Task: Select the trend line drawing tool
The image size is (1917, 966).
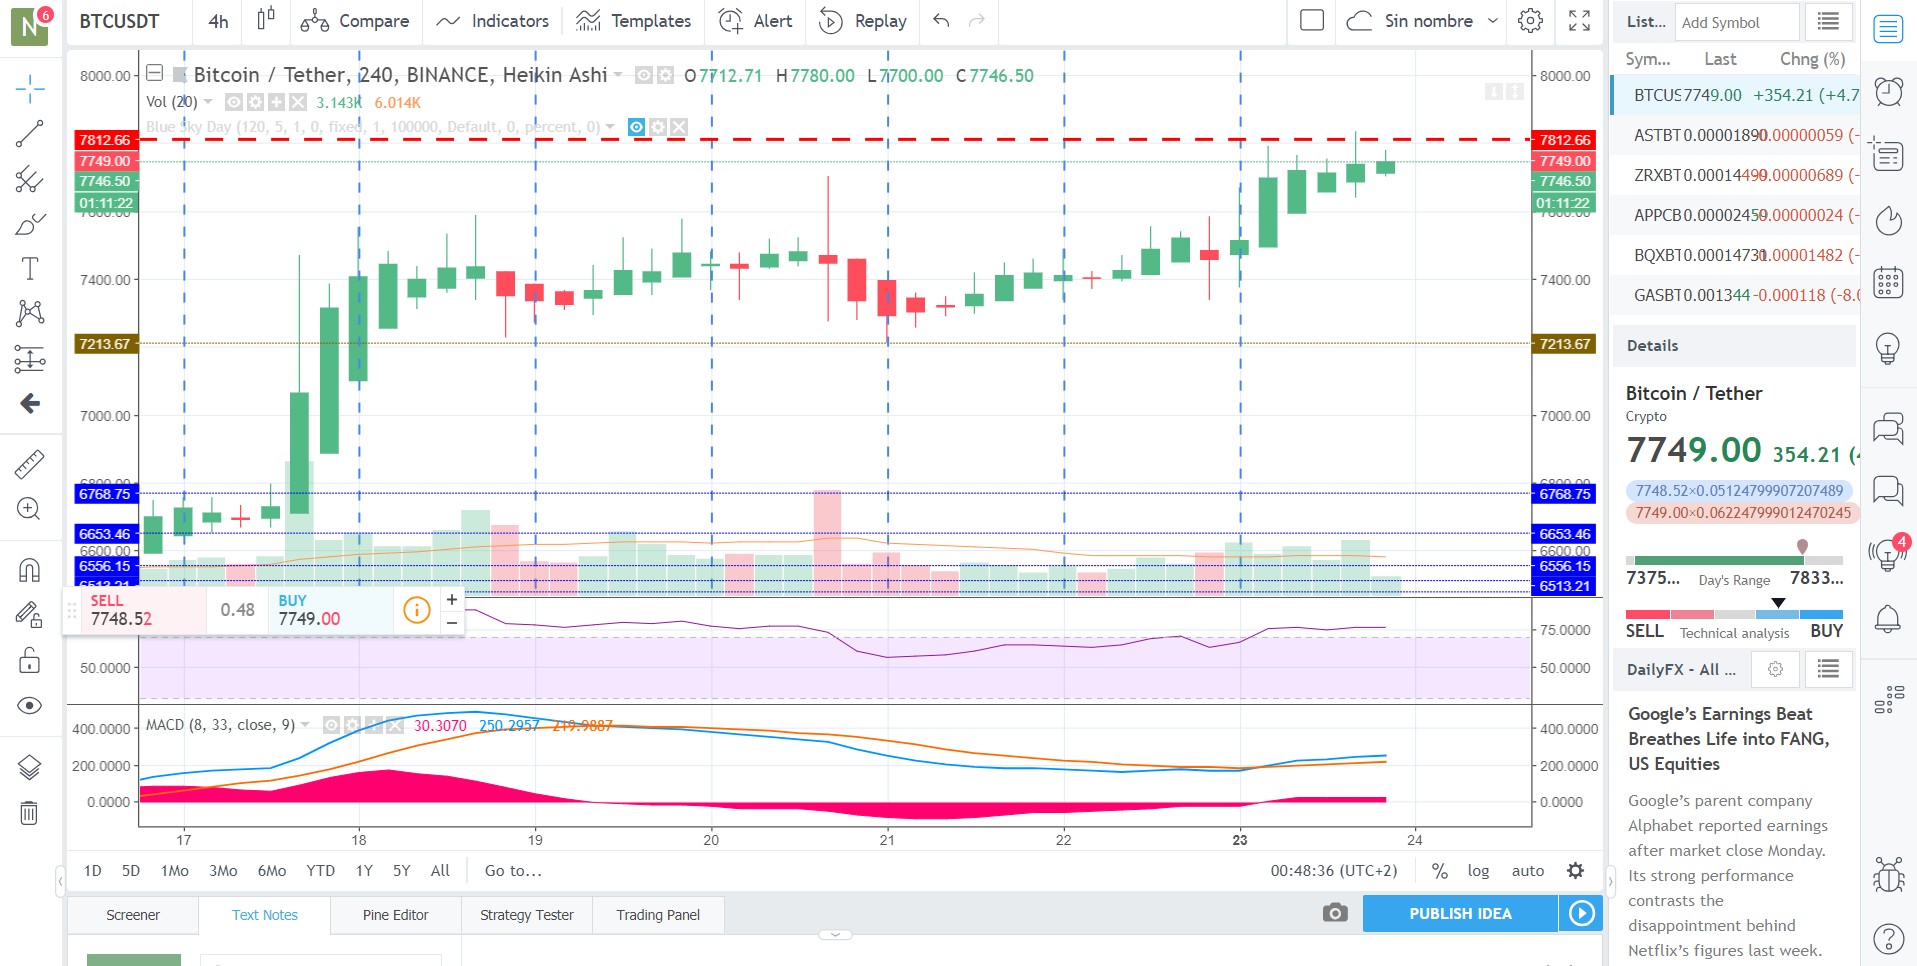Action: 30,134
